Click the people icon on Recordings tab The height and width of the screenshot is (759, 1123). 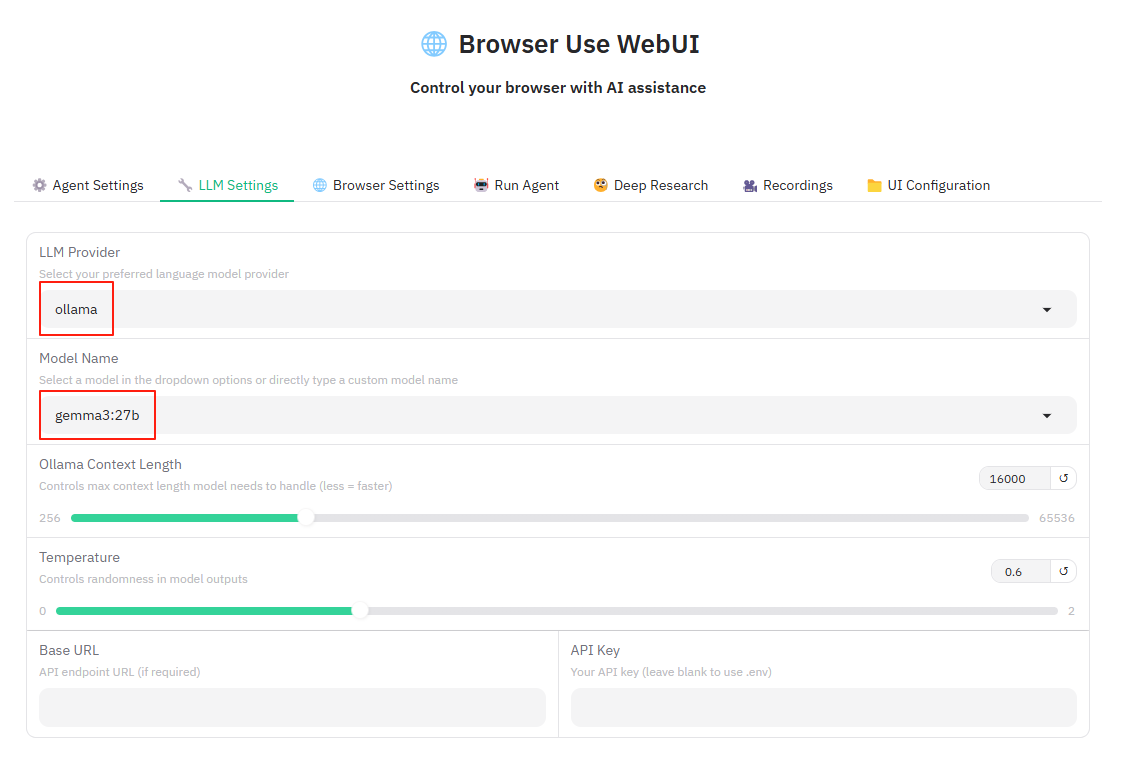point(749,185)
